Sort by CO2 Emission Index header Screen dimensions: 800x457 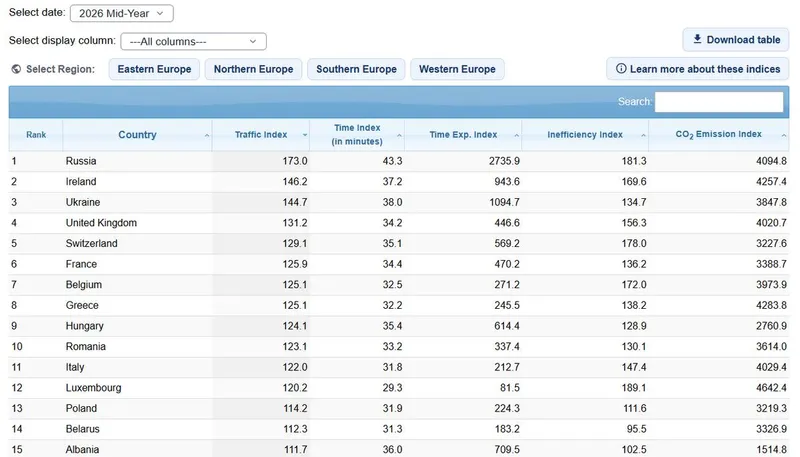718,135
